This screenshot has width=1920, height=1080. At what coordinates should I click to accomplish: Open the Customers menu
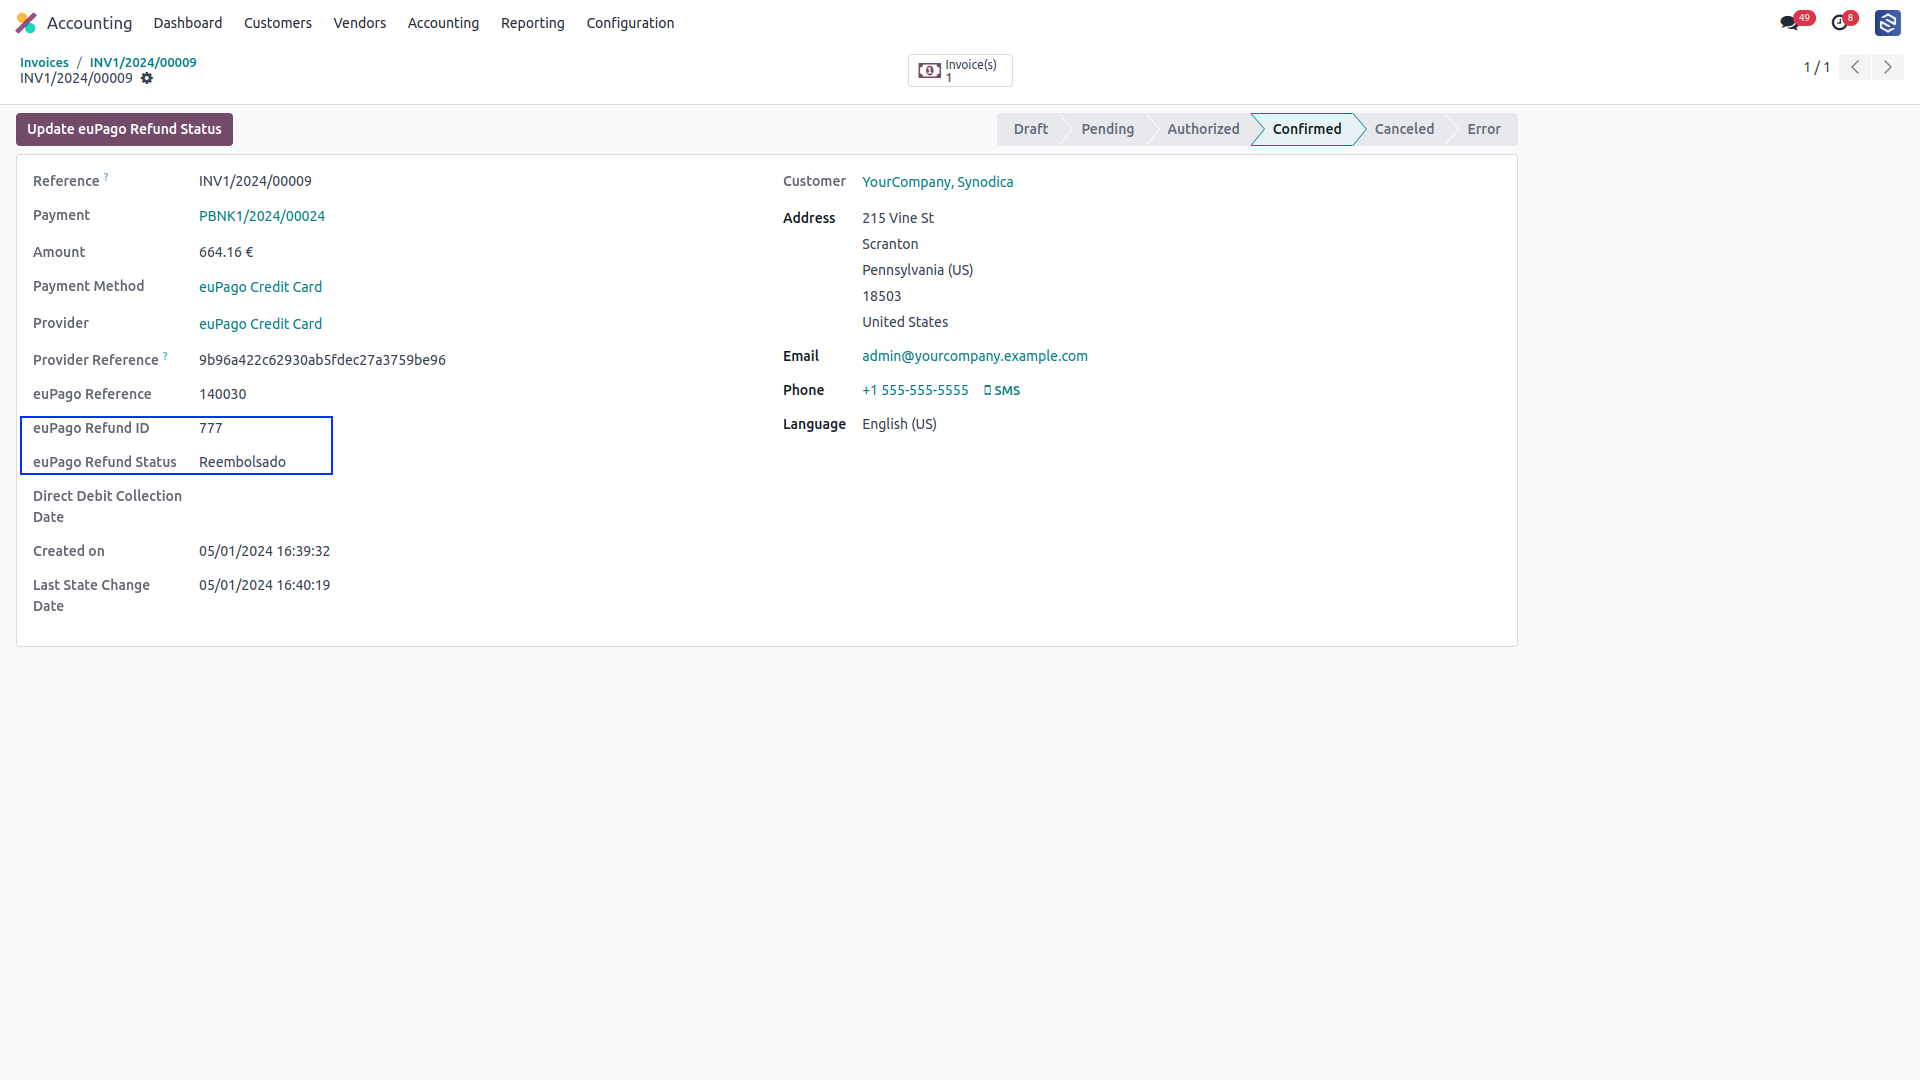click(x=278, y=23)
